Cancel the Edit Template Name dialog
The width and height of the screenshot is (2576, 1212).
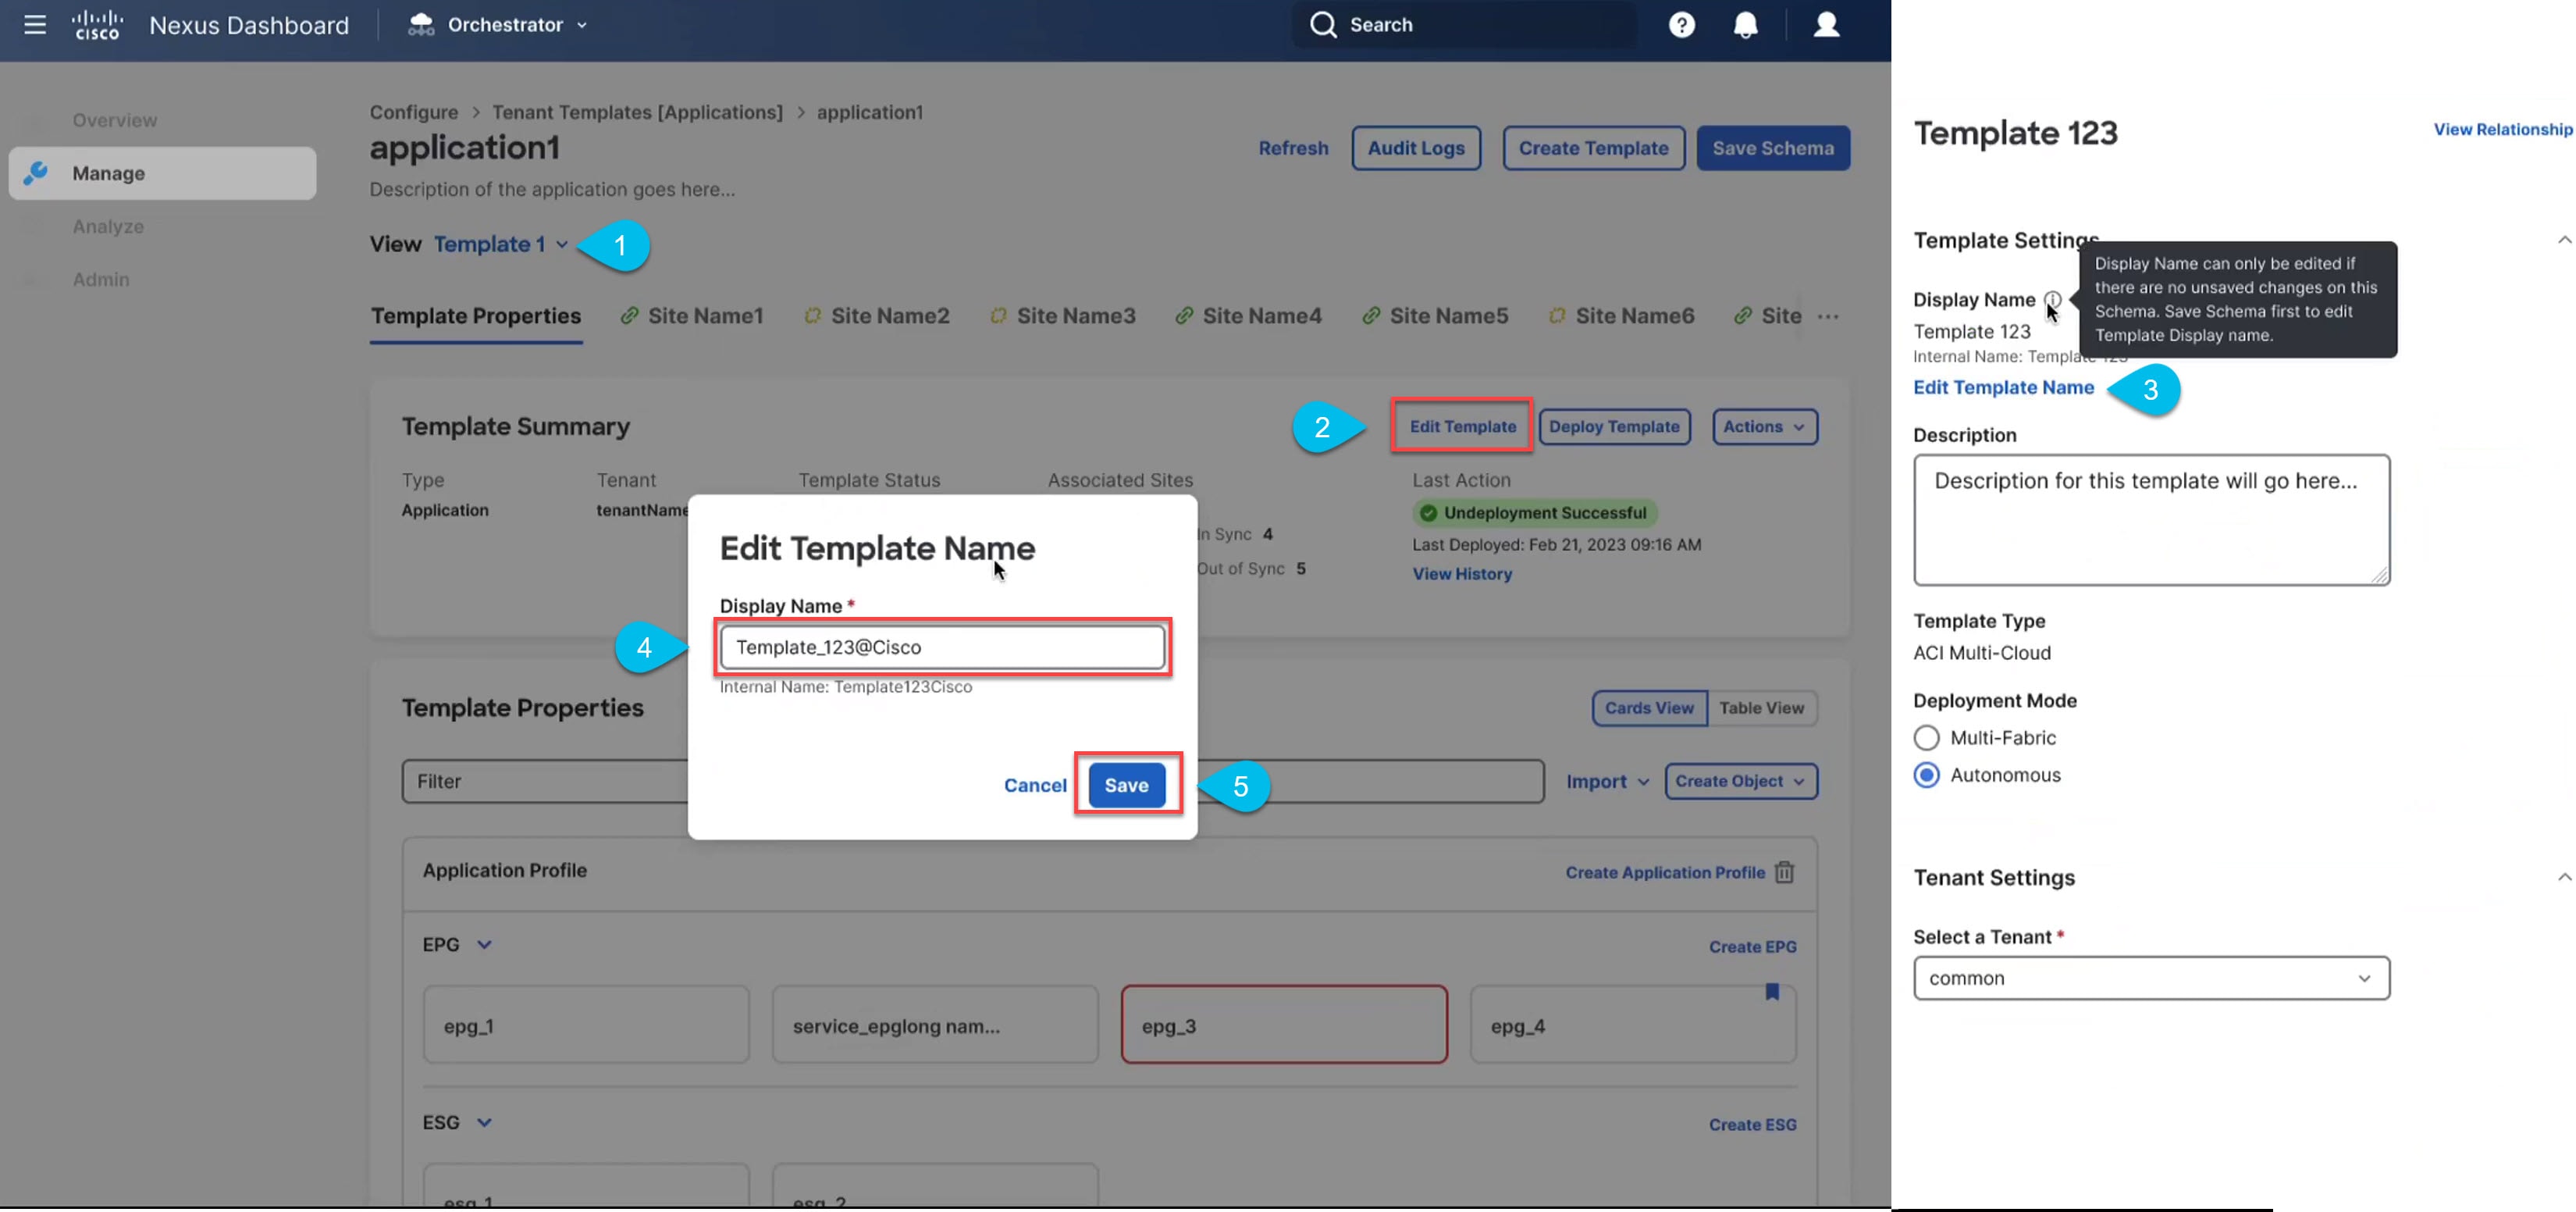pyautogui.click(x=1035, y=785)
